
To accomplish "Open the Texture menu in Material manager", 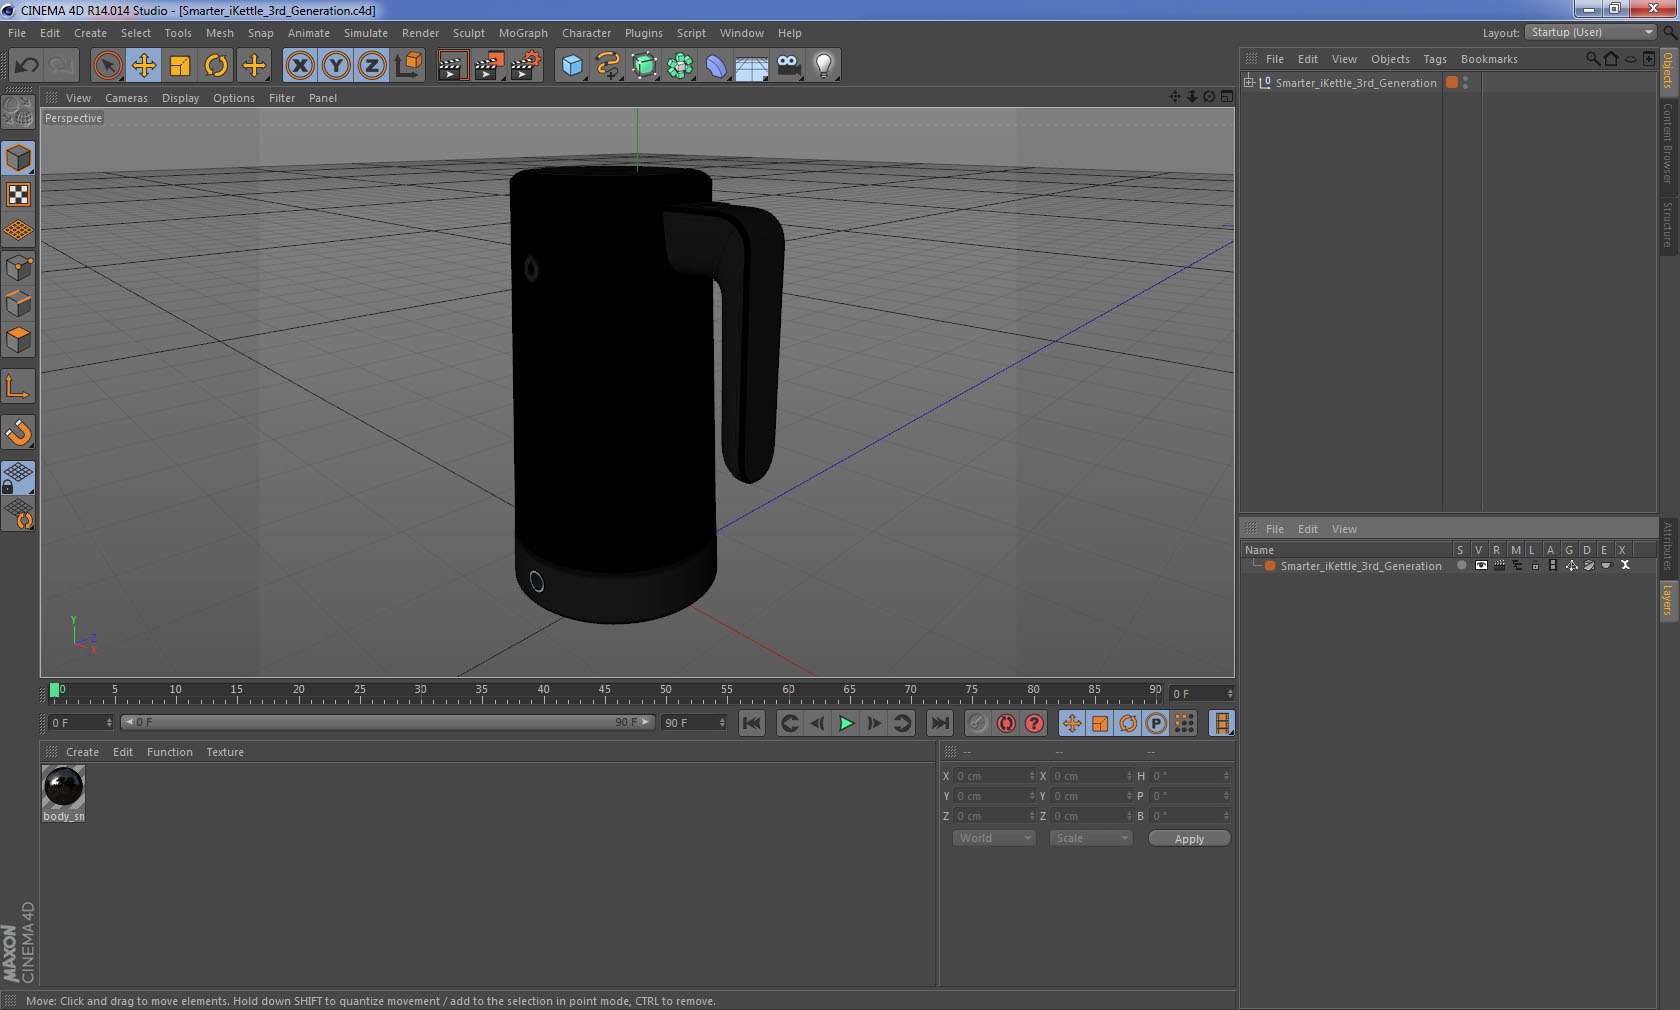I will pyautogui.click(x=225, y=752).
